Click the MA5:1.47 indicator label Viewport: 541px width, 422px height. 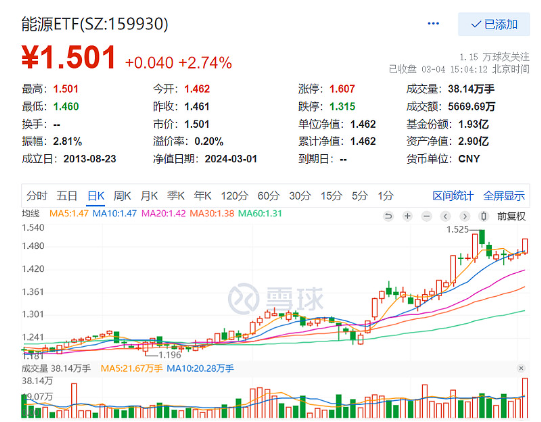pyautogui.click(x=69, y=214)
